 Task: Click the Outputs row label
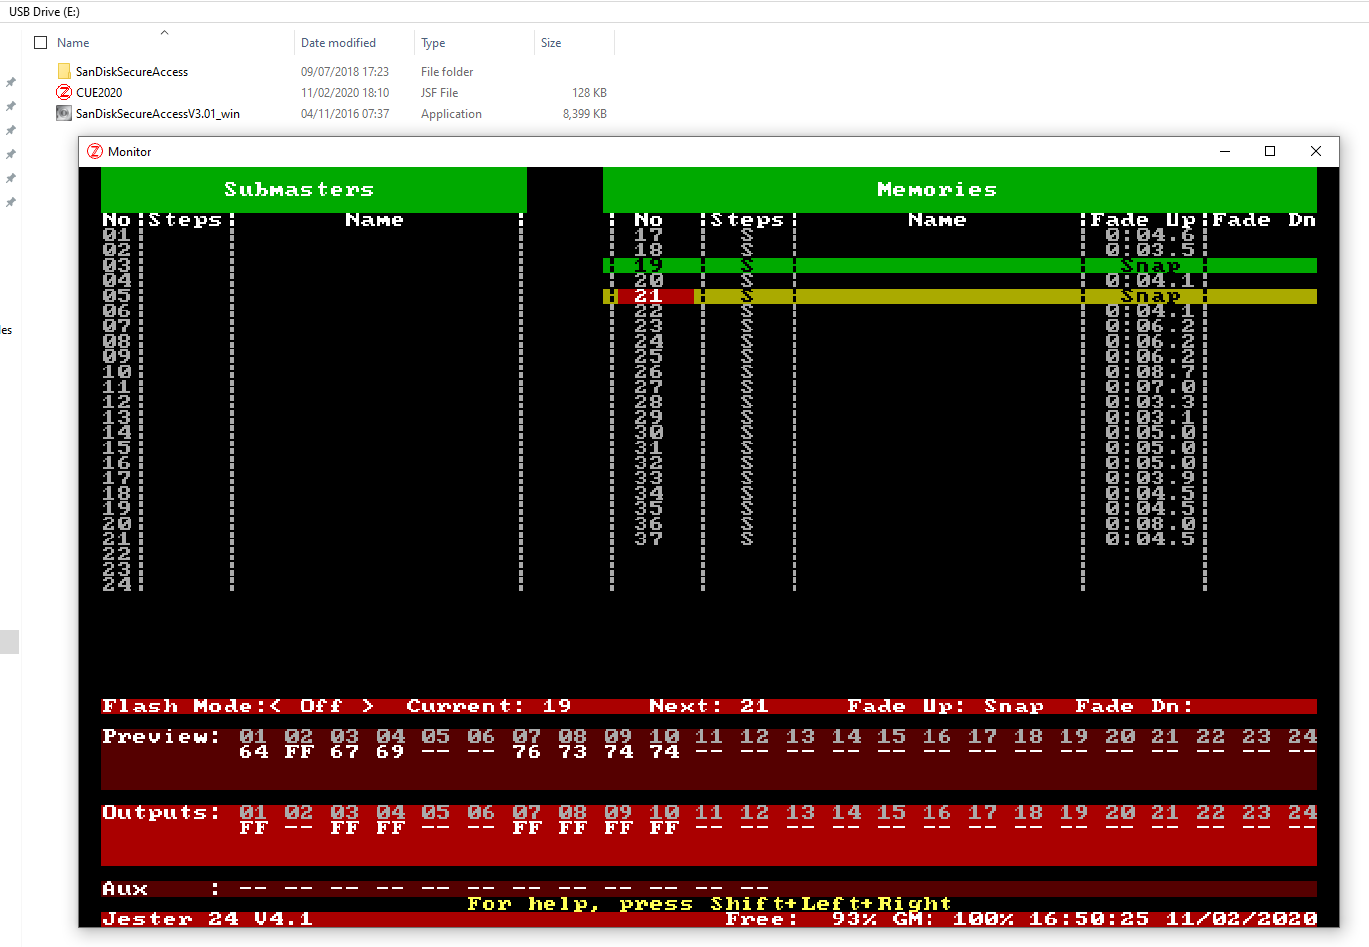pyautogui.click(x=161, y=813)
